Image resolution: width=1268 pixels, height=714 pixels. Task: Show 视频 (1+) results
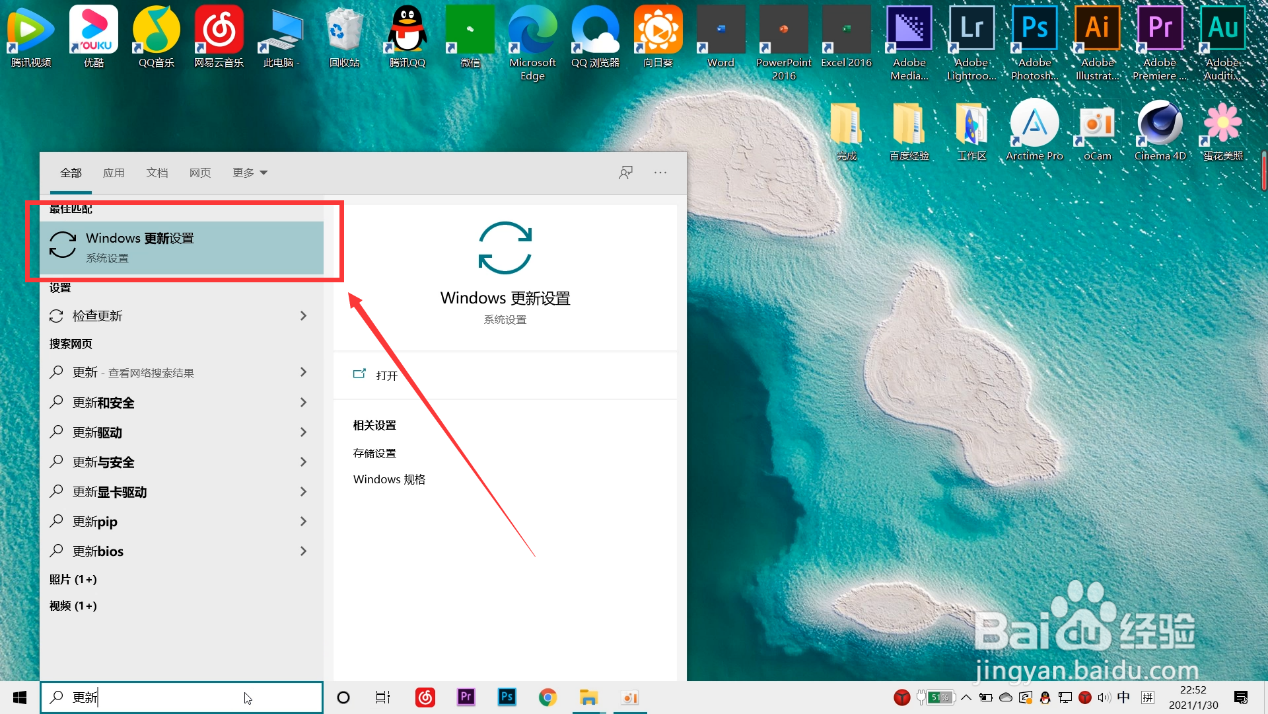coord(73,606)
